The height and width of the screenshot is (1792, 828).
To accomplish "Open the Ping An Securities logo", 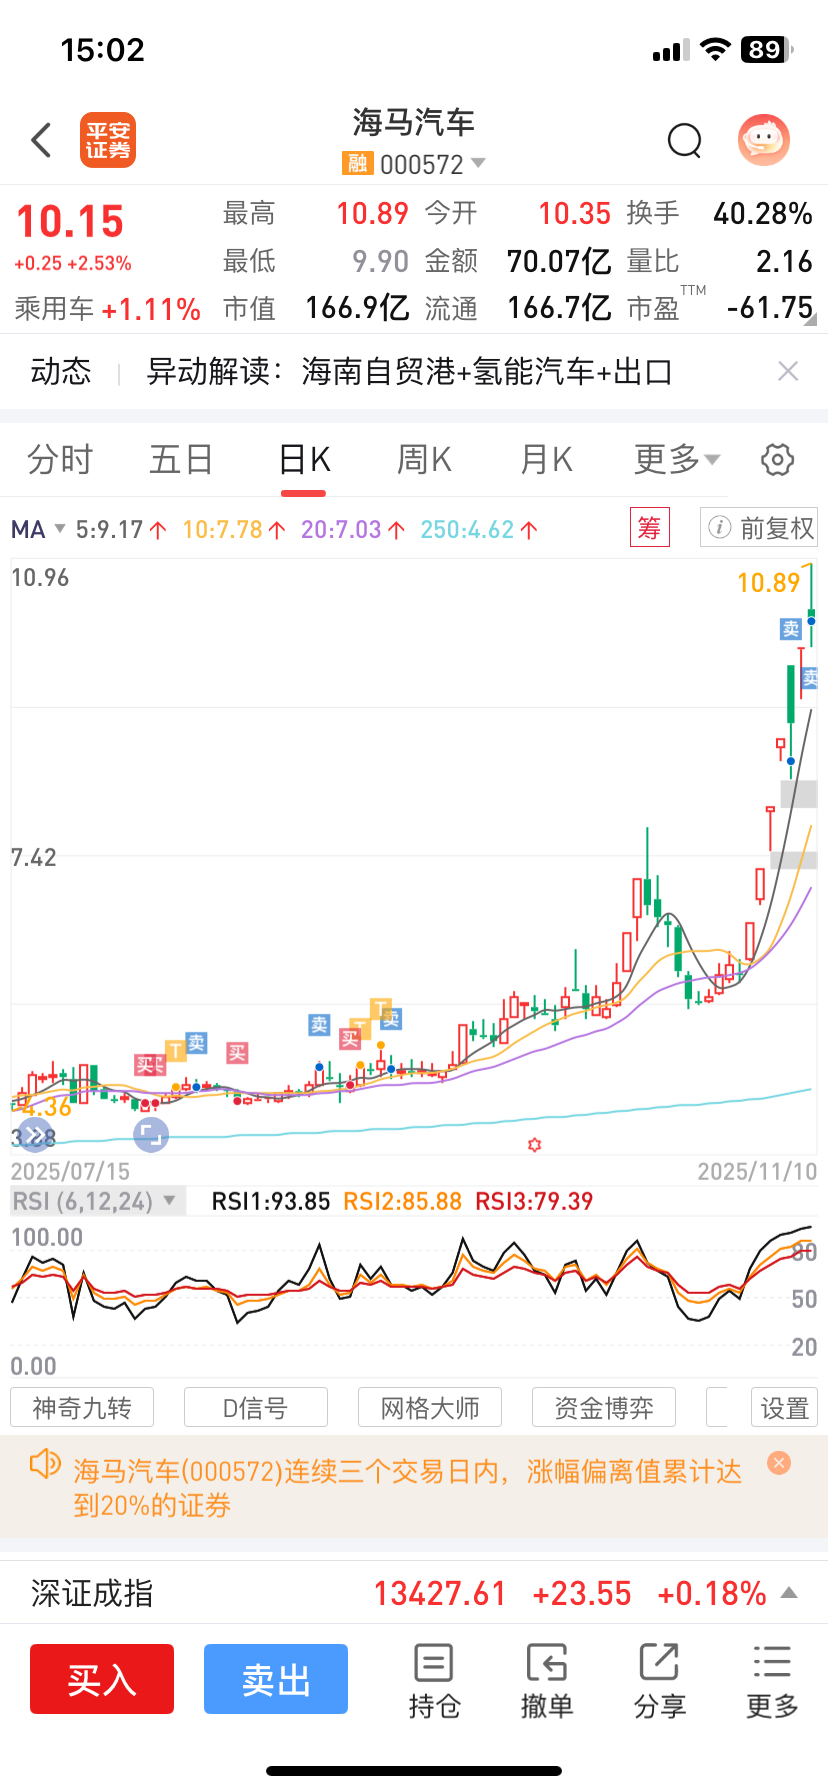I will [x=108, y=140].
